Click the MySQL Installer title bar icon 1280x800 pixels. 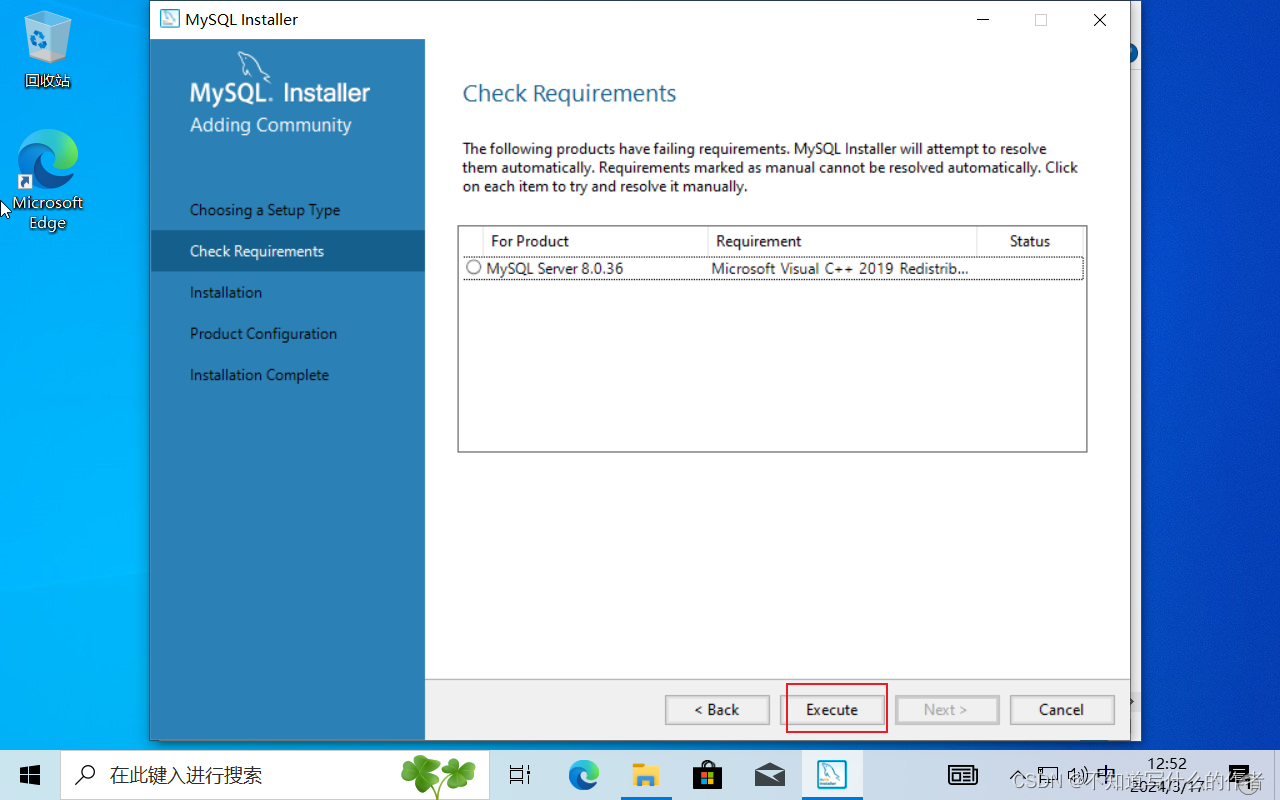coord(170,20)
